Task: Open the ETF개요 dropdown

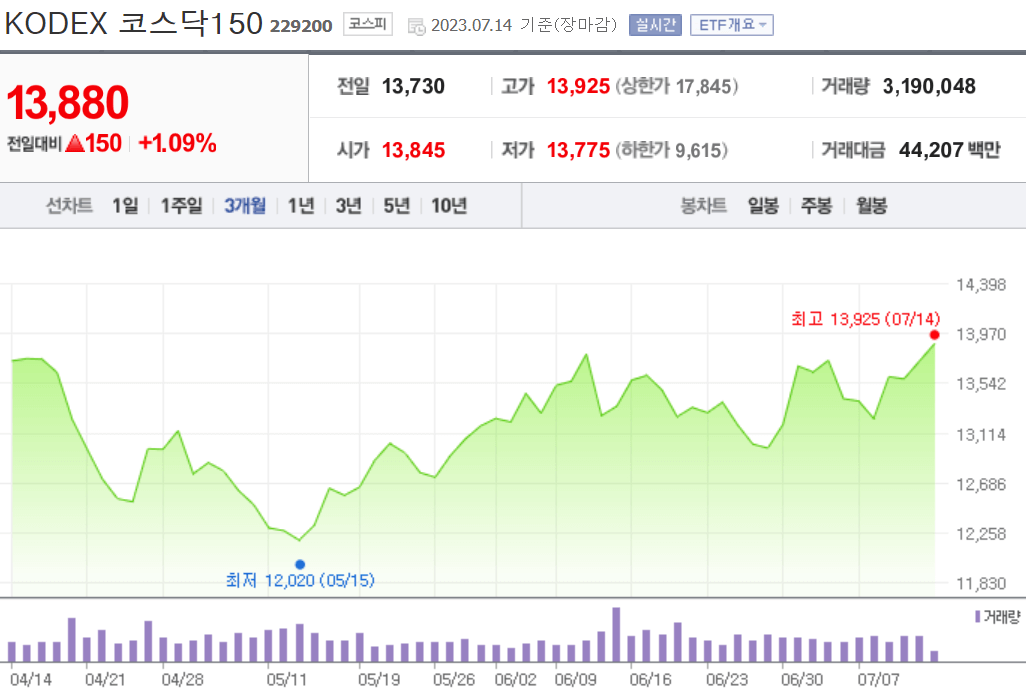Action: coord(732,25)
